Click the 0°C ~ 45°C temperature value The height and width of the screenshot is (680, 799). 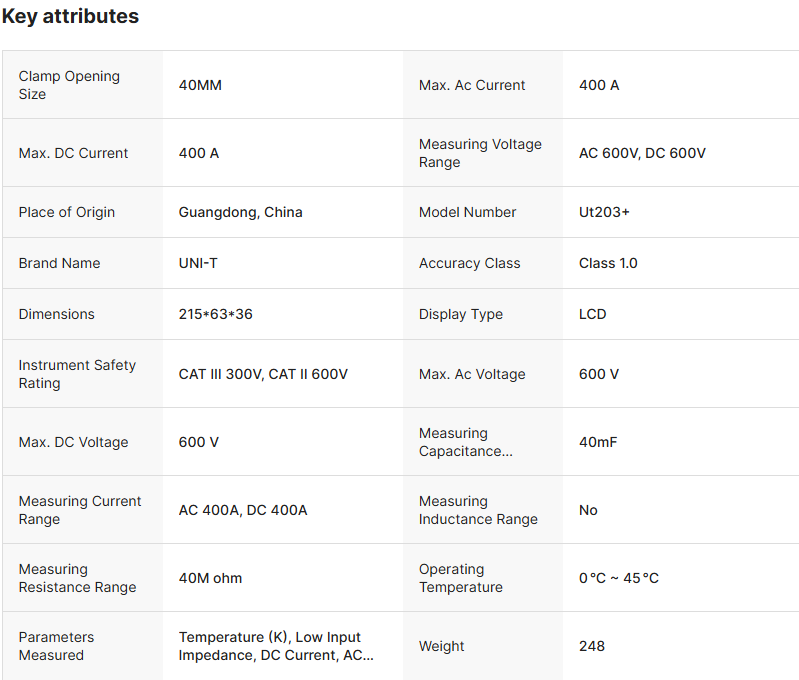[619, 578]
